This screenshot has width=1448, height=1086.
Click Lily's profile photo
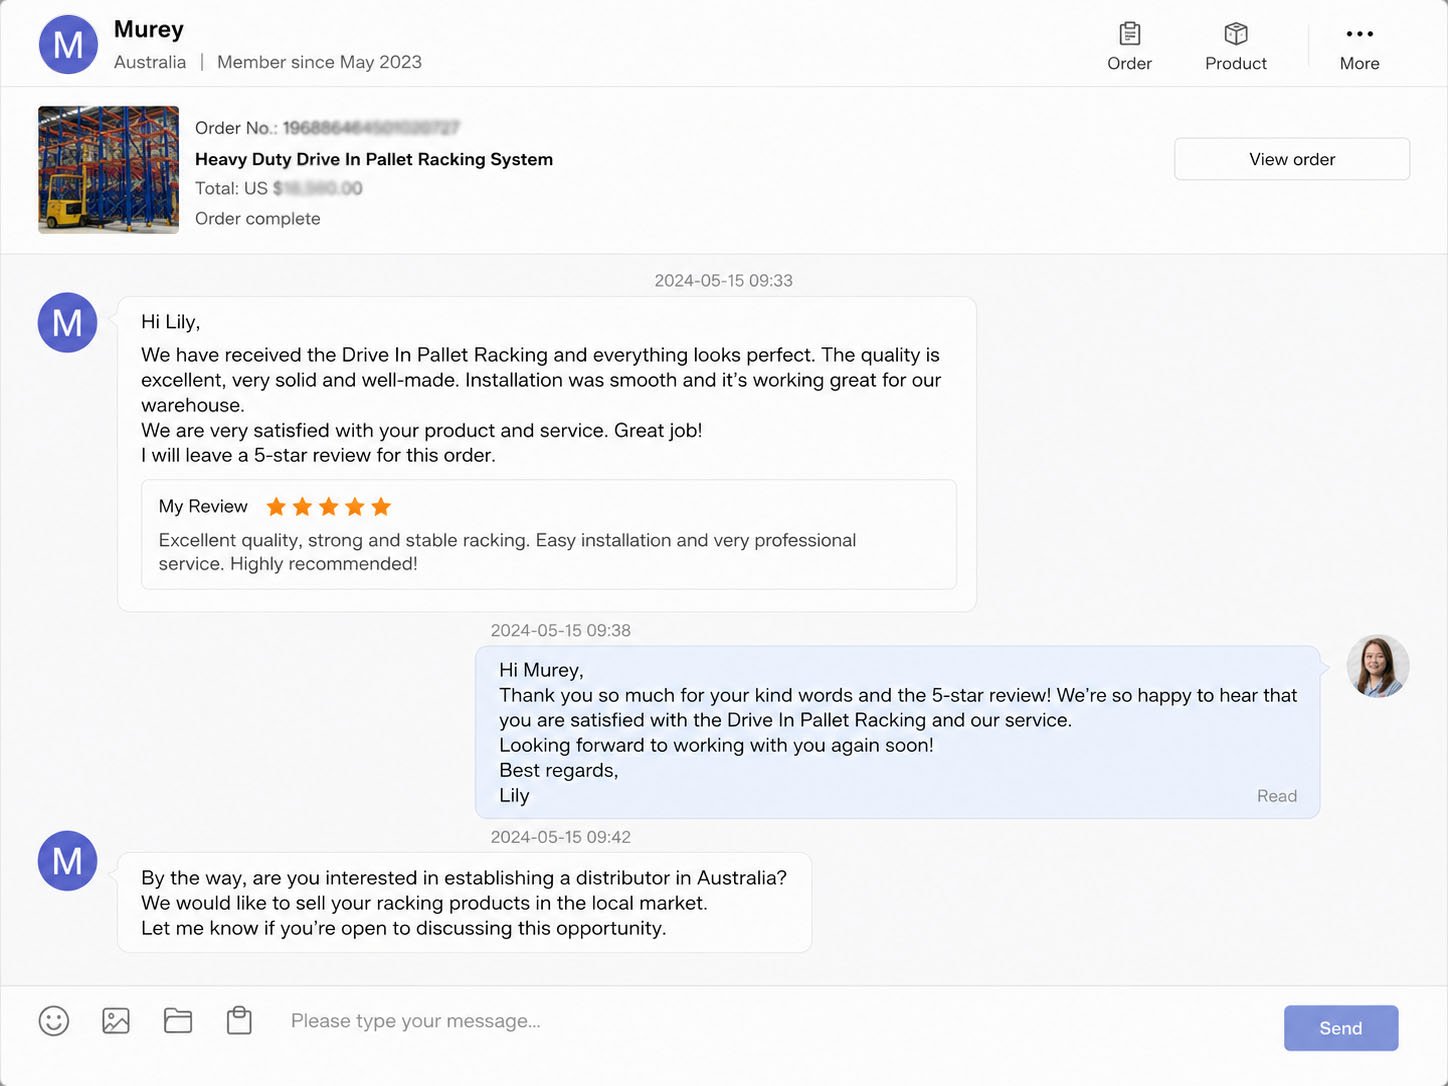pyautogui.click(x=1377, y=666)
